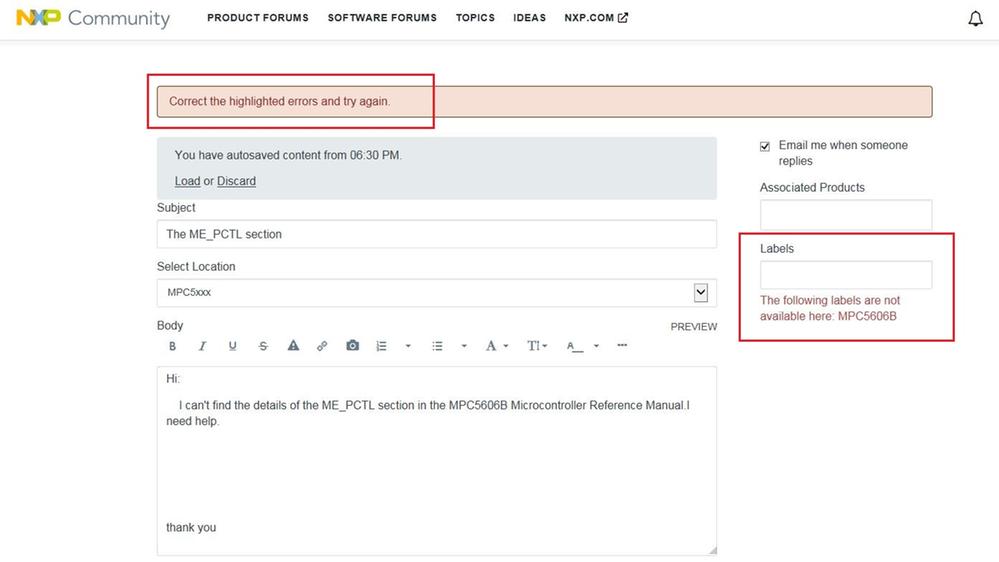
Task: Show more toolbar options with the ellipsis
Action: [x=622, y=345]
